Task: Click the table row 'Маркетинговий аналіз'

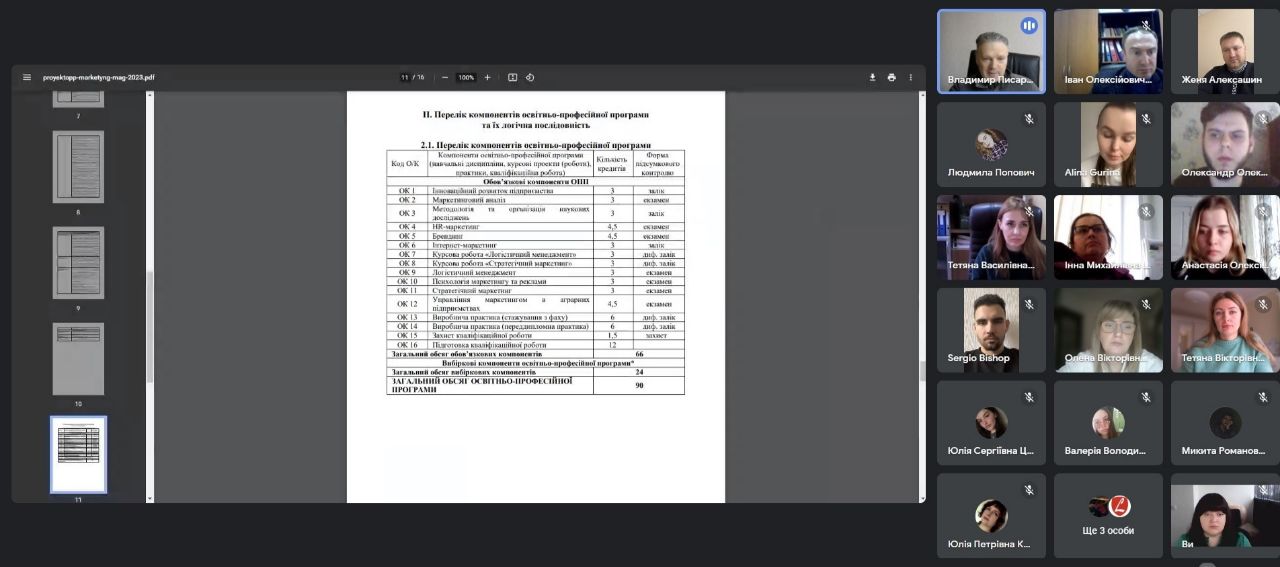Action: tap(536, 200)
